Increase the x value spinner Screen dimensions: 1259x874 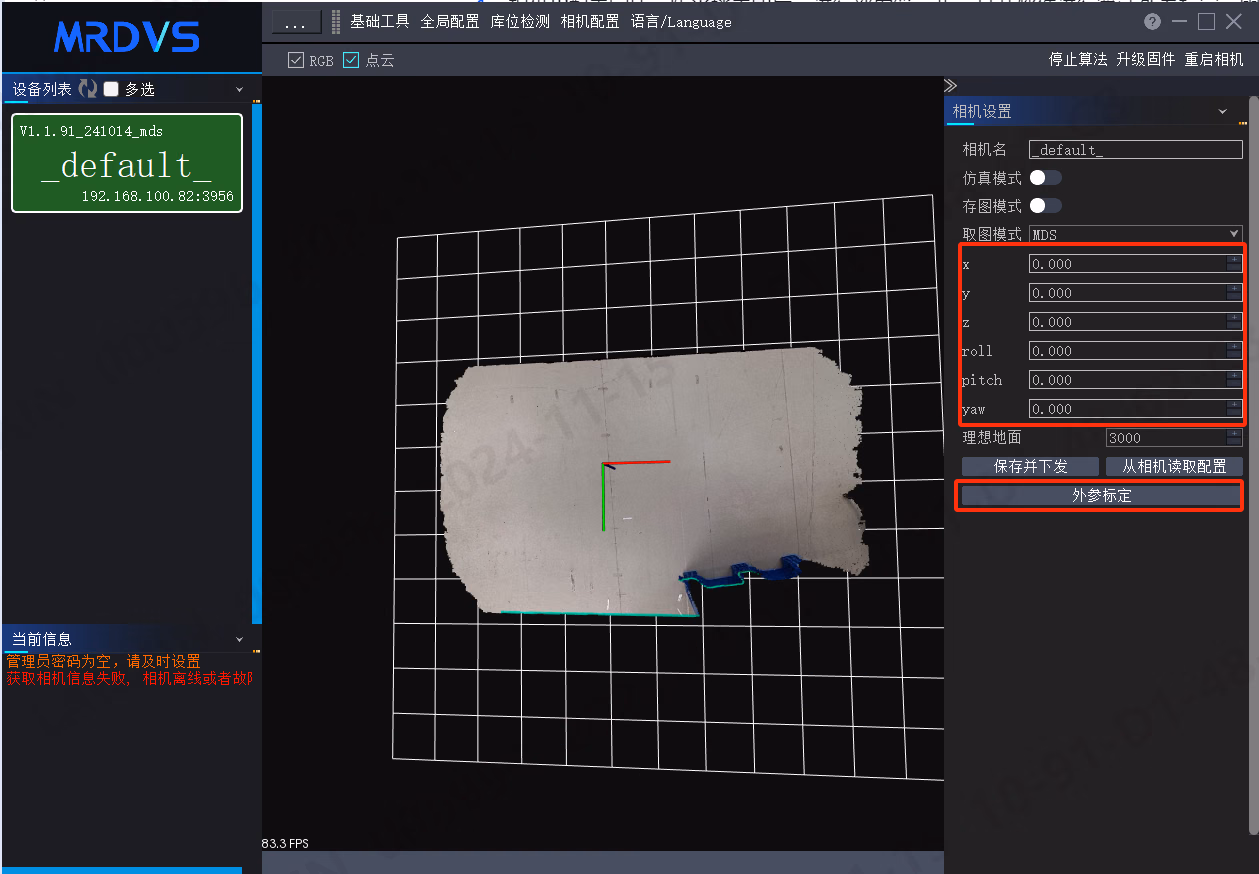point(1235,260)
